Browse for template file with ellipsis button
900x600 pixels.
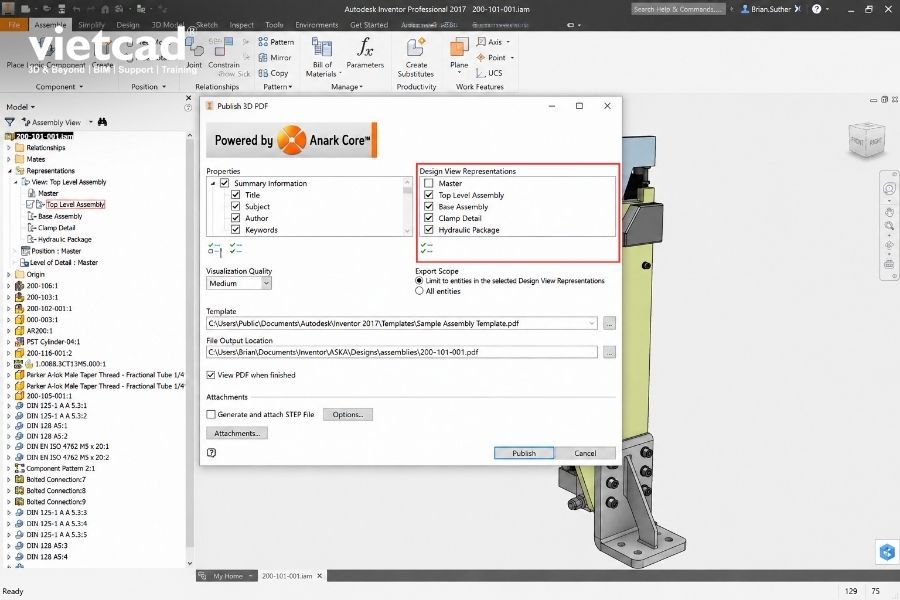pyautogui.click(x=609, y=323)
